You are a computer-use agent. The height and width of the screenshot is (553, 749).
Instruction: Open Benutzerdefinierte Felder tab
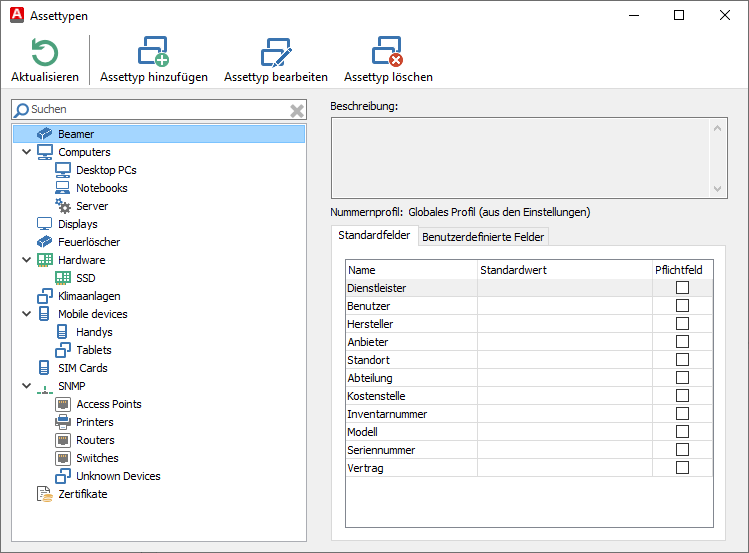(483, 237)
